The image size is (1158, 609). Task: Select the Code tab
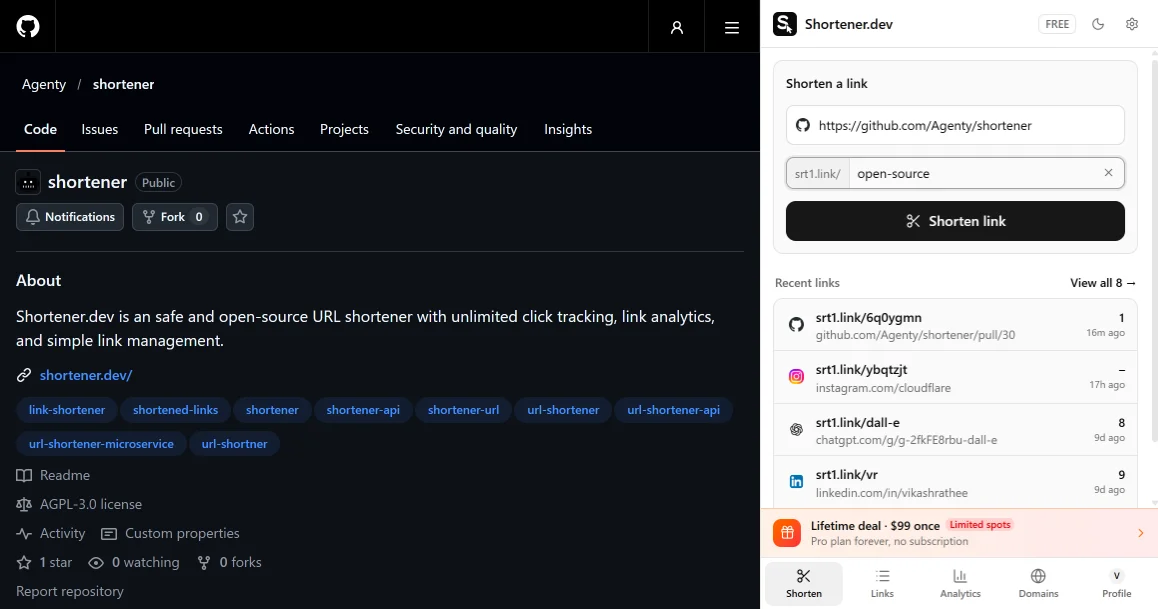(40, 129)
